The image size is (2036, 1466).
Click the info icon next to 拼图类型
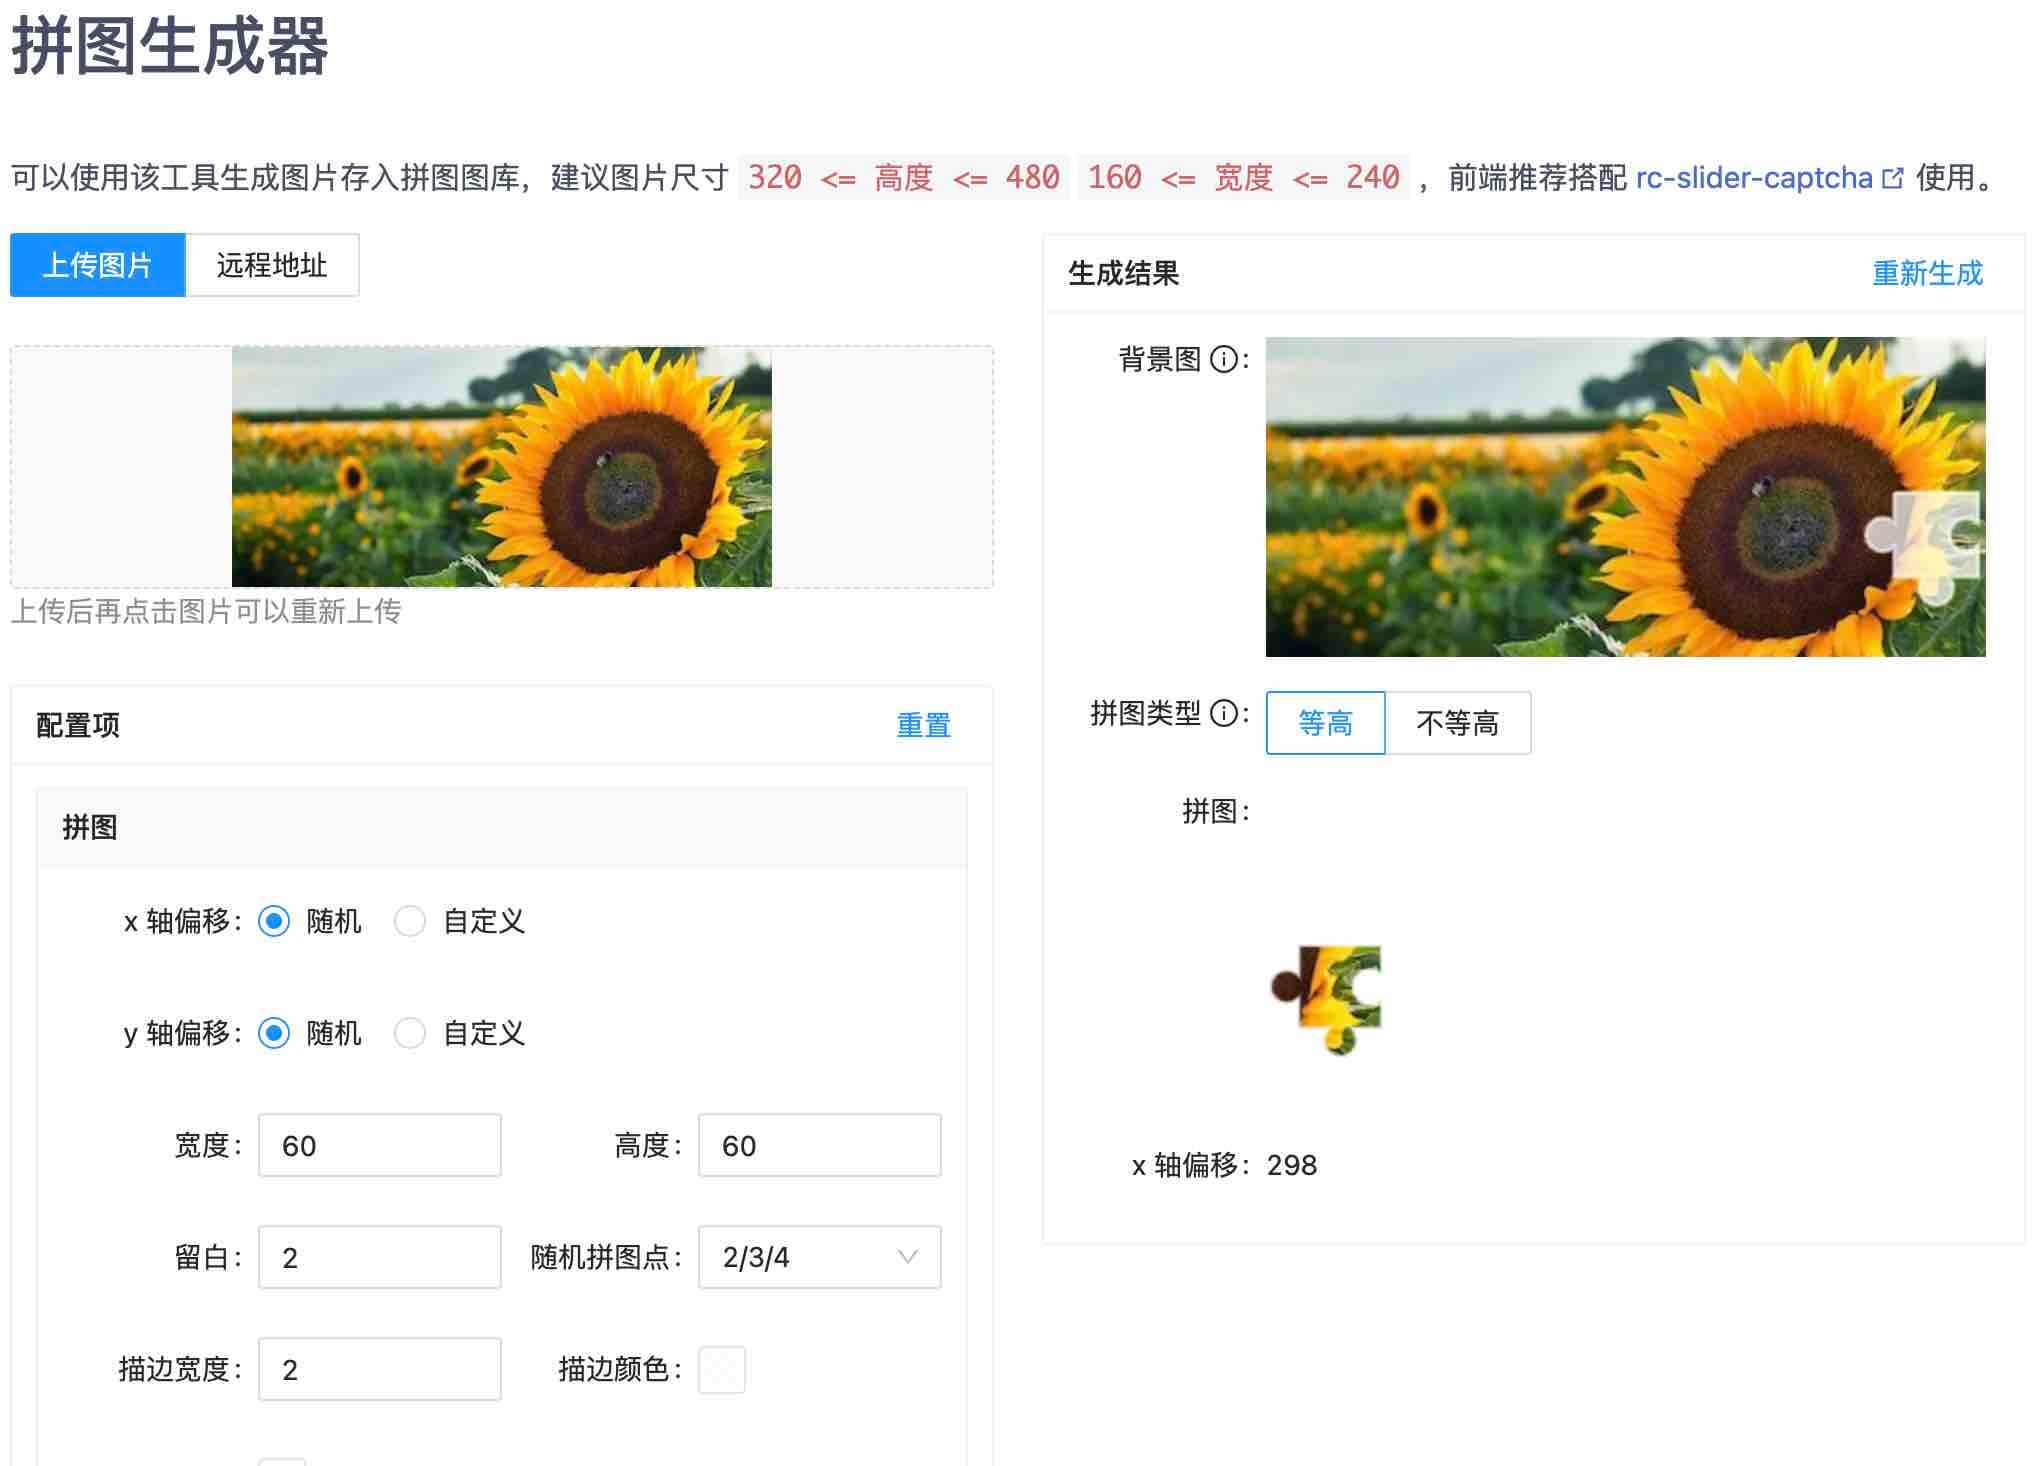1224,713
